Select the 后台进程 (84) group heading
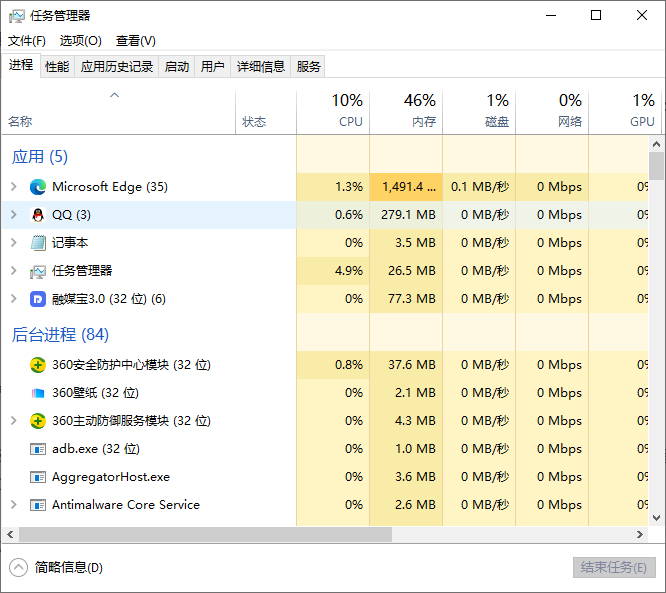Viewport: 666px width, 593px height. pos(60,335)
